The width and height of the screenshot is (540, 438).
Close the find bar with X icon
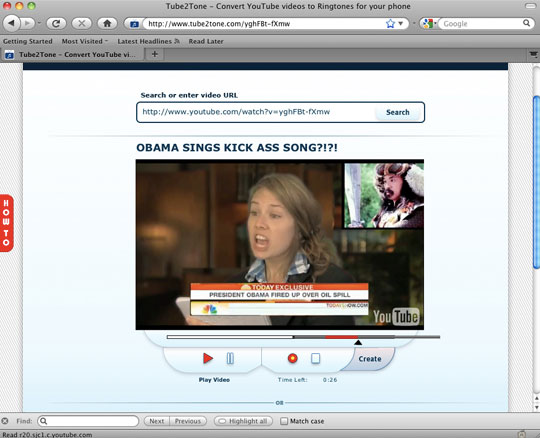click(5, 421)
